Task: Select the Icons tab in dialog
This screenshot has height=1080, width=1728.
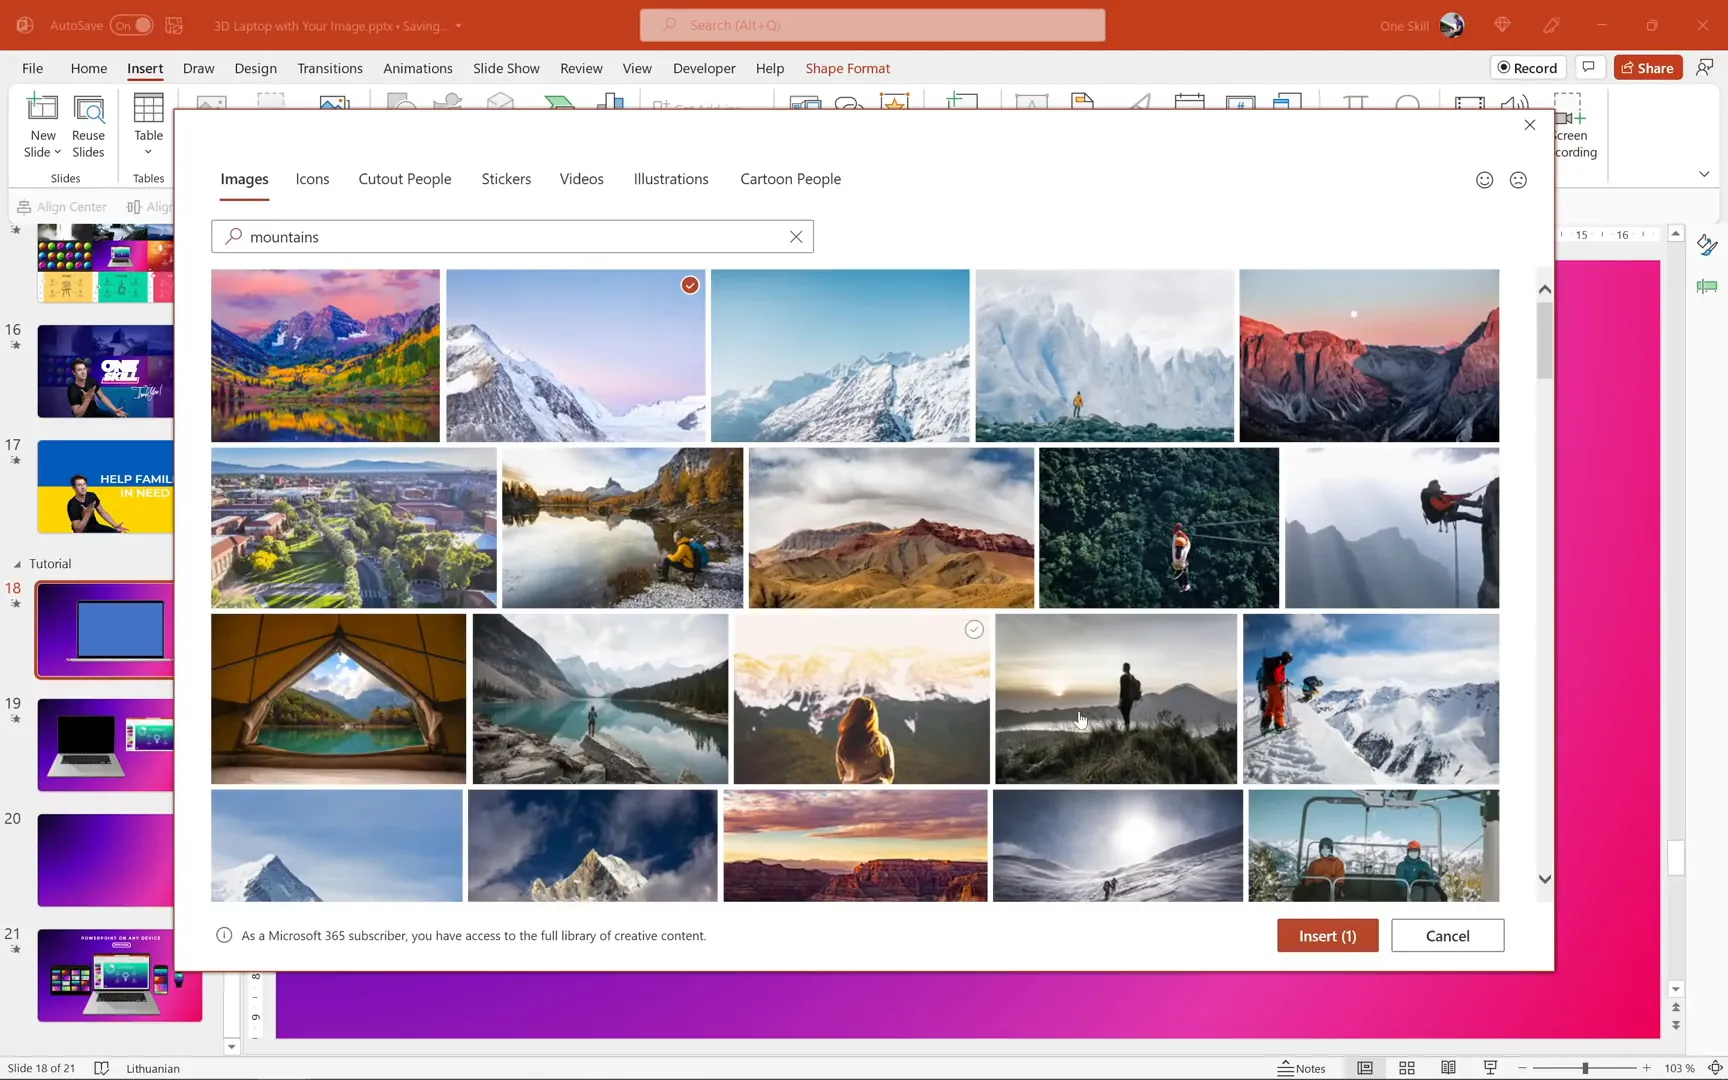Action: [312, 179]
